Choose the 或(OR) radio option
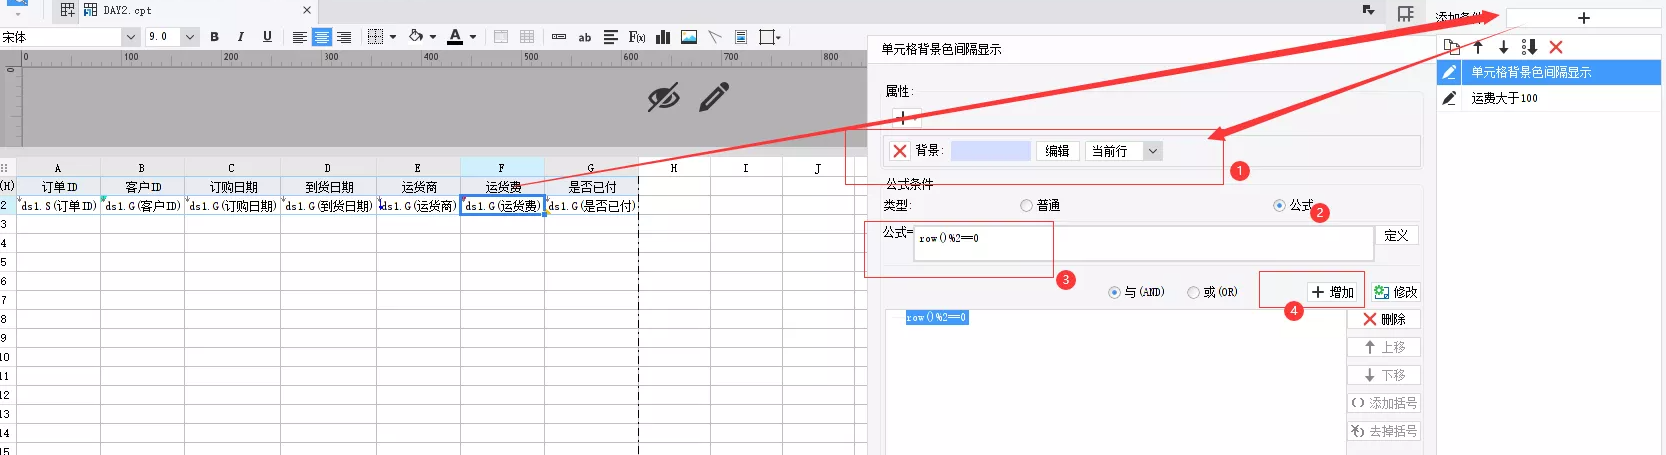The width and height of the screenshot is (1666, 455). 1193,293
